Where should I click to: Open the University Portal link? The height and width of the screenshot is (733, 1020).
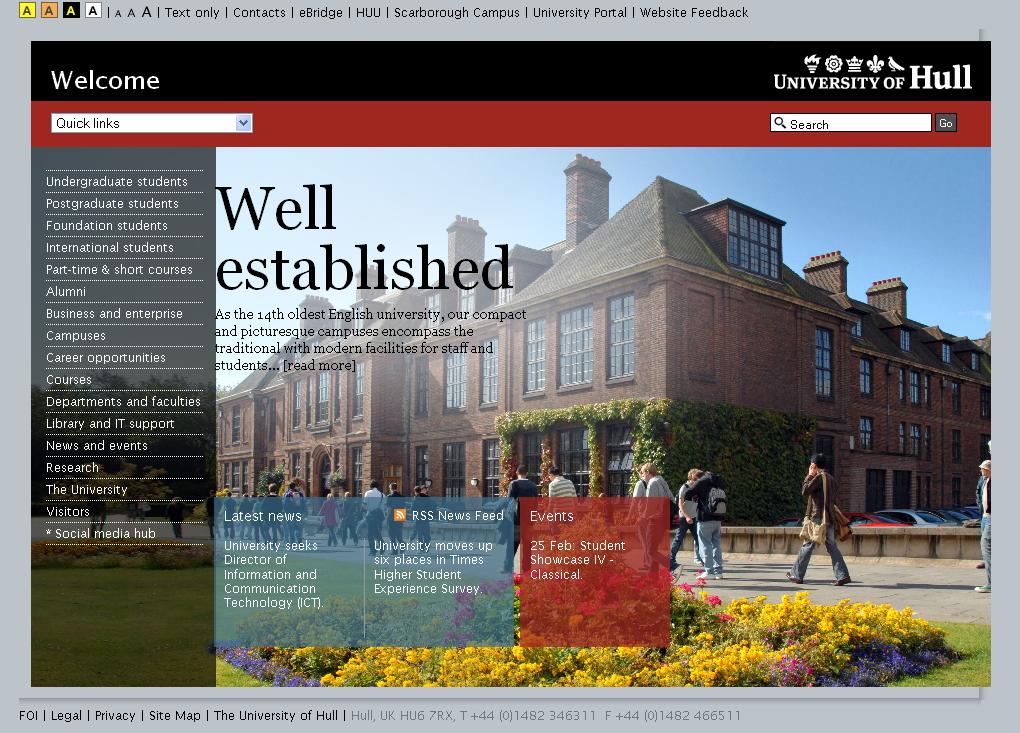click(580, 12)
